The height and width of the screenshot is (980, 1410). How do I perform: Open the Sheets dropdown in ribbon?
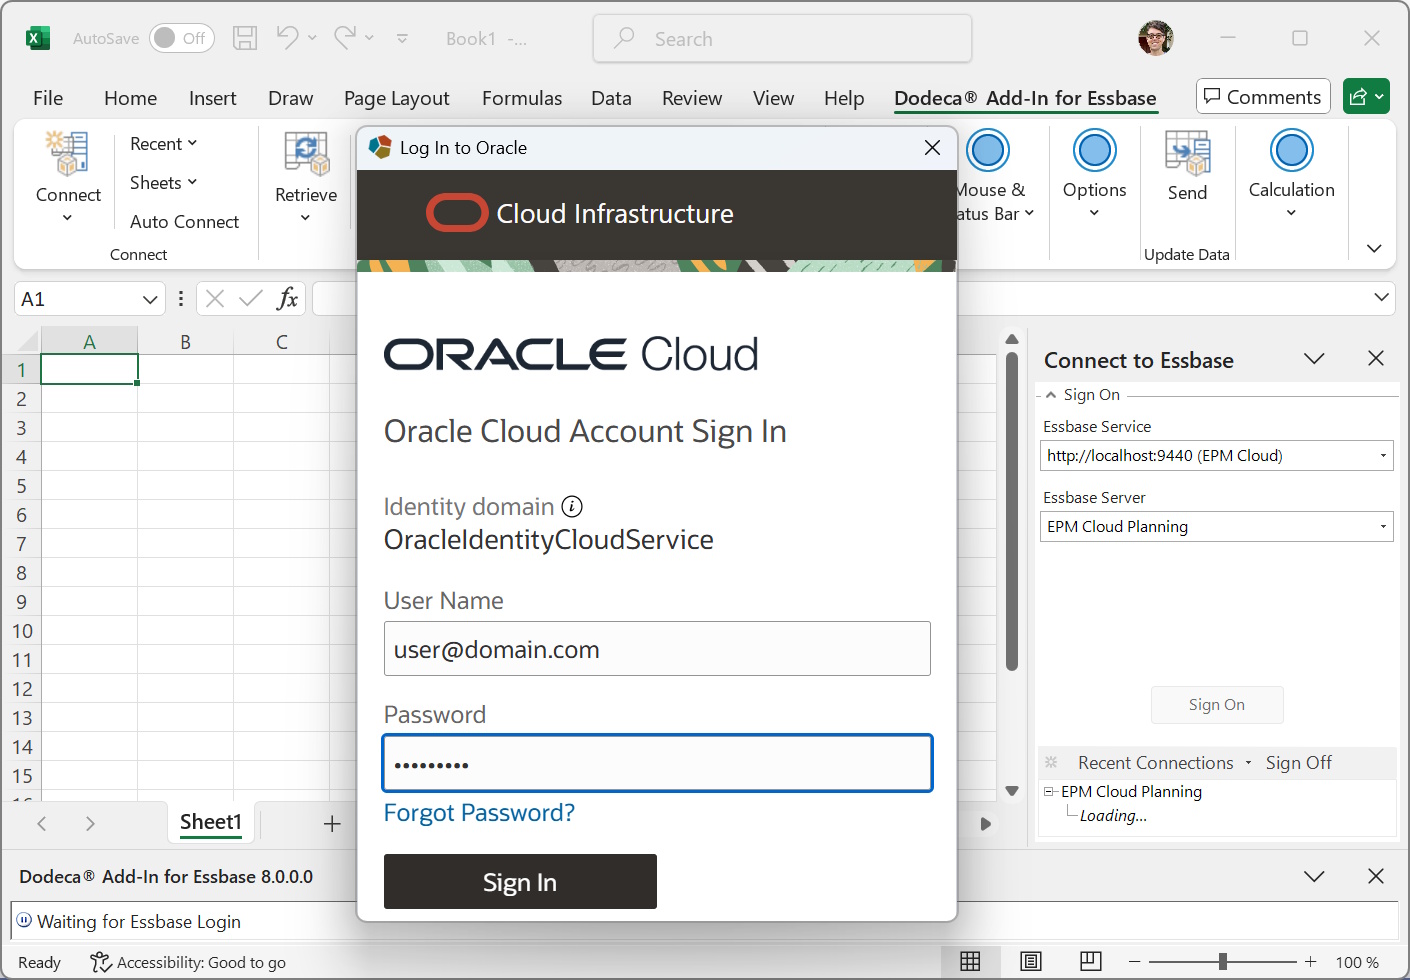164,183
